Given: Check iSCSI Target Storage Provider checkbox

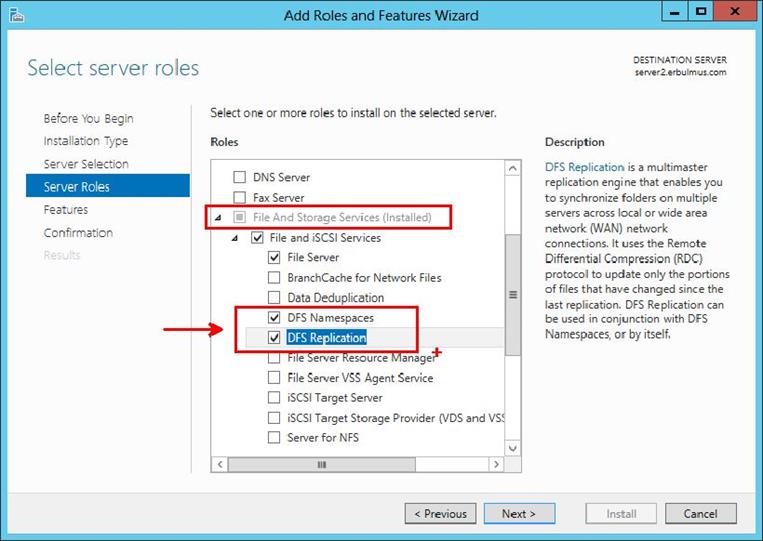Looking at the screenshot, I should tap(274, 418).
